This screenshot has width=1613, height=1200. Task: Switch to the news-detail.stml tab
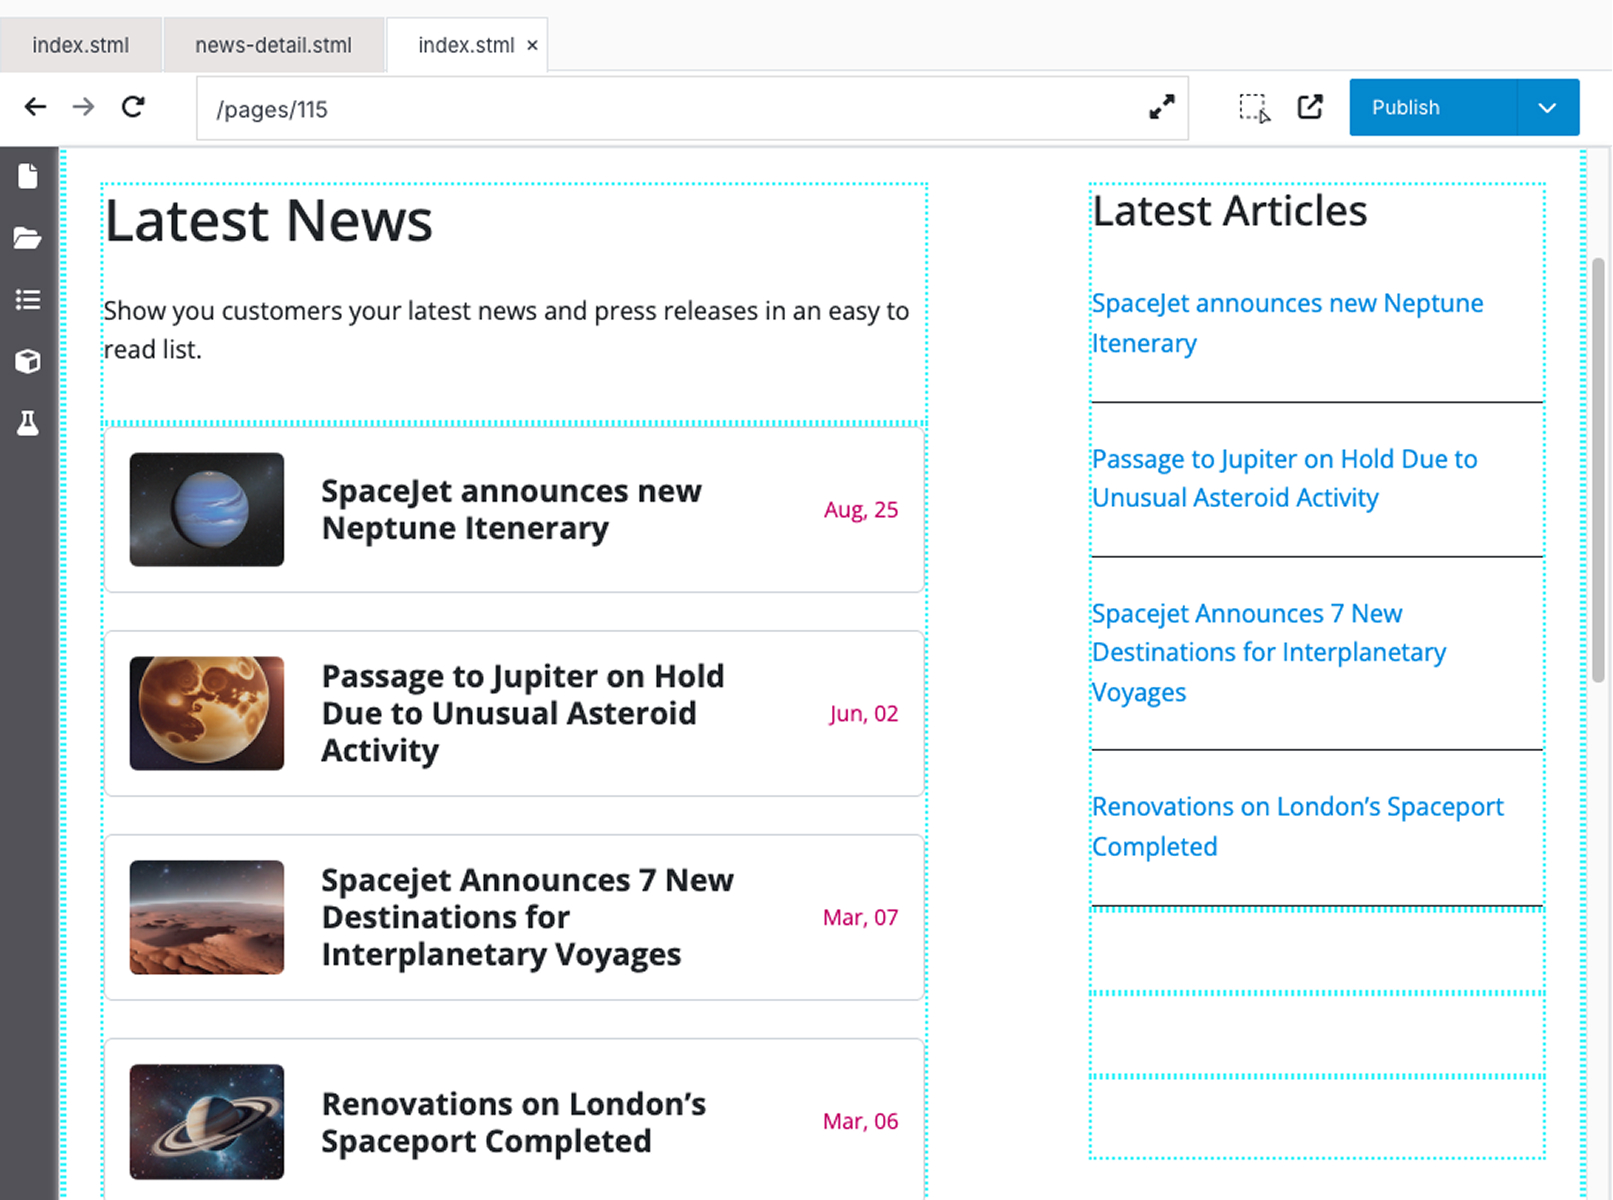(x=273, y=45)
